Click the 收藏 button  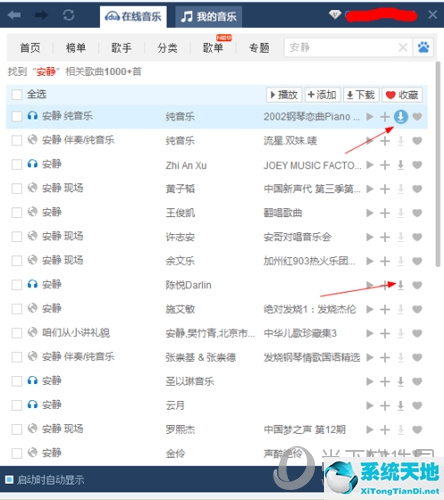402,95
